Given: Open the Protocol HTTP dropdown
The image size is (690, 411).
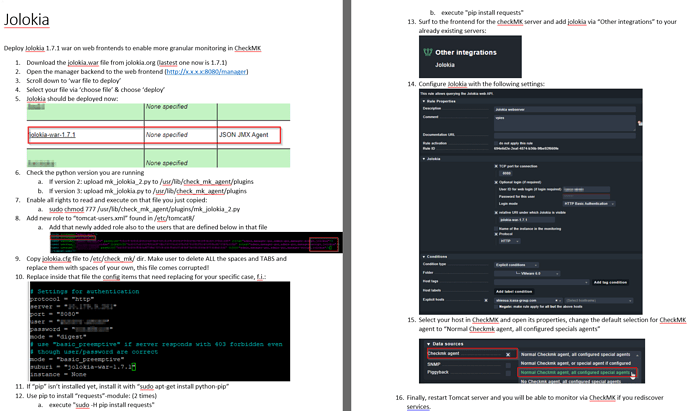Looking at the screenshot, I should pos(510,240).
